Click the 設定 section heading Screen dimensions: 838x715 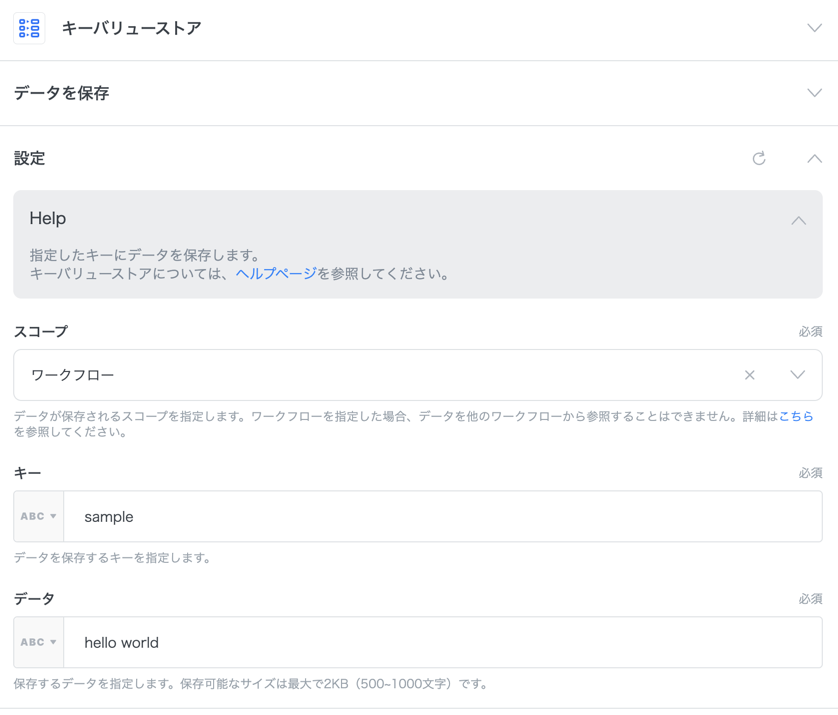click(x=29, y=158)
